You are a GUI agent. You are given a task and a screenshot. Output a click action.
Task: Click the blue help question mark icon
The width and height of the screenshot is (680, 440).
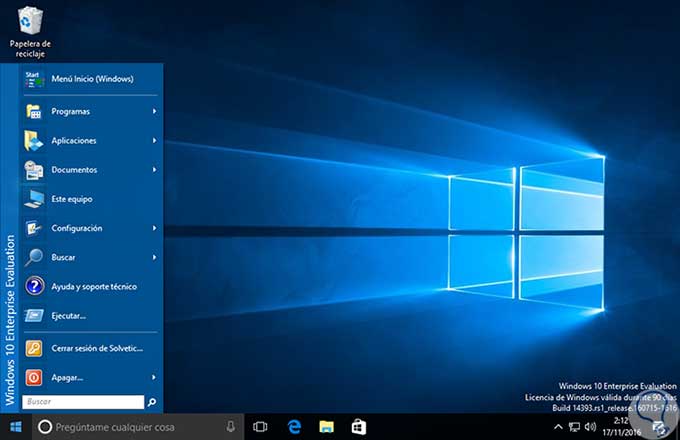(34, 286)
